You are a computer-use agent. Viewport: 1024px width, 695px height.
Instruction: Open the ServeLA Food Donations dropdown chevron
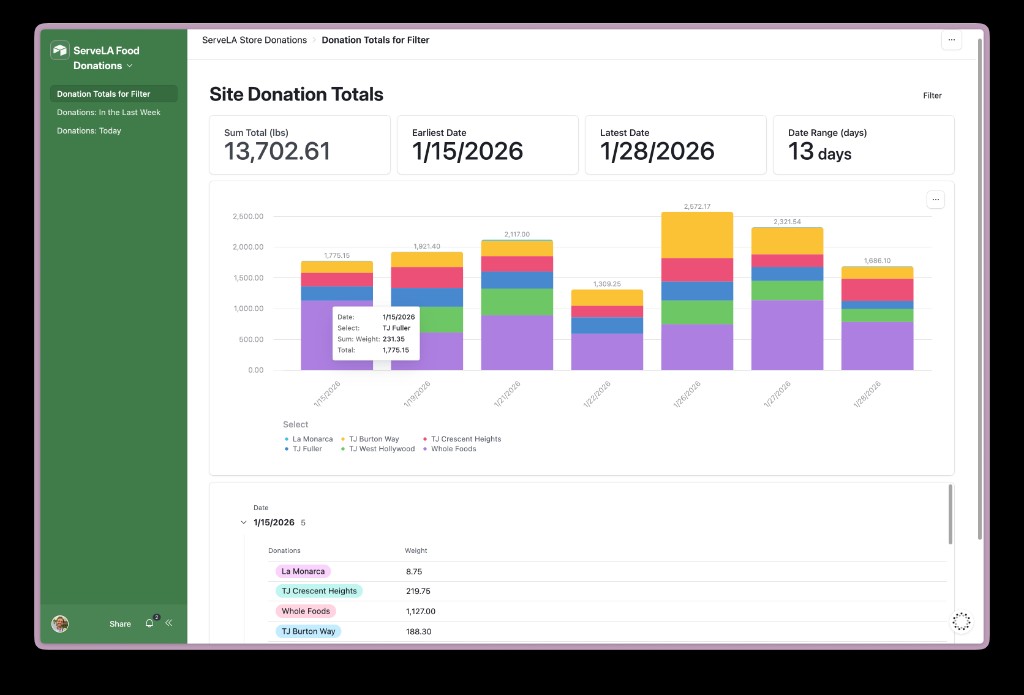coord(129,66)
